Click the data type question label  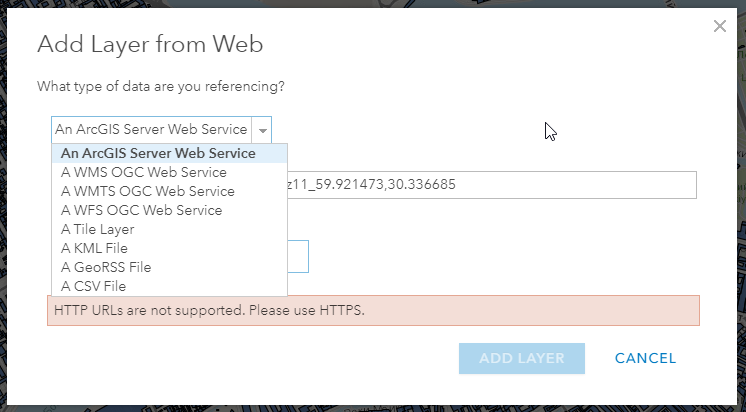pyautogui.click(x=161, y=87)
